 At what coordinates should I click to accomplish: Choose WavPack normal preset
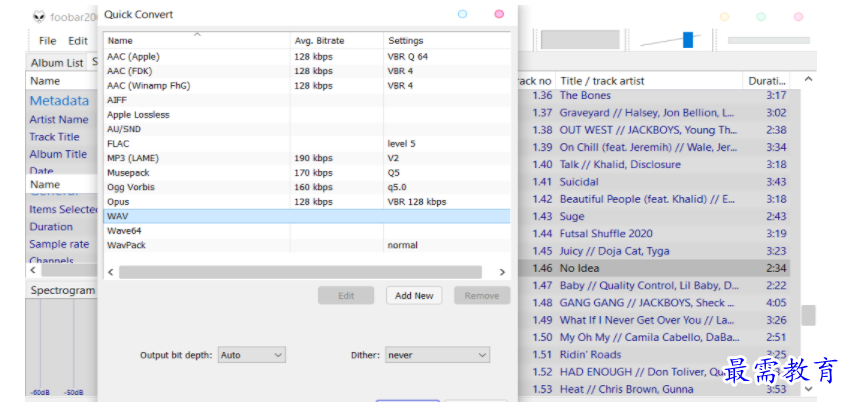[x=307, y=246]
